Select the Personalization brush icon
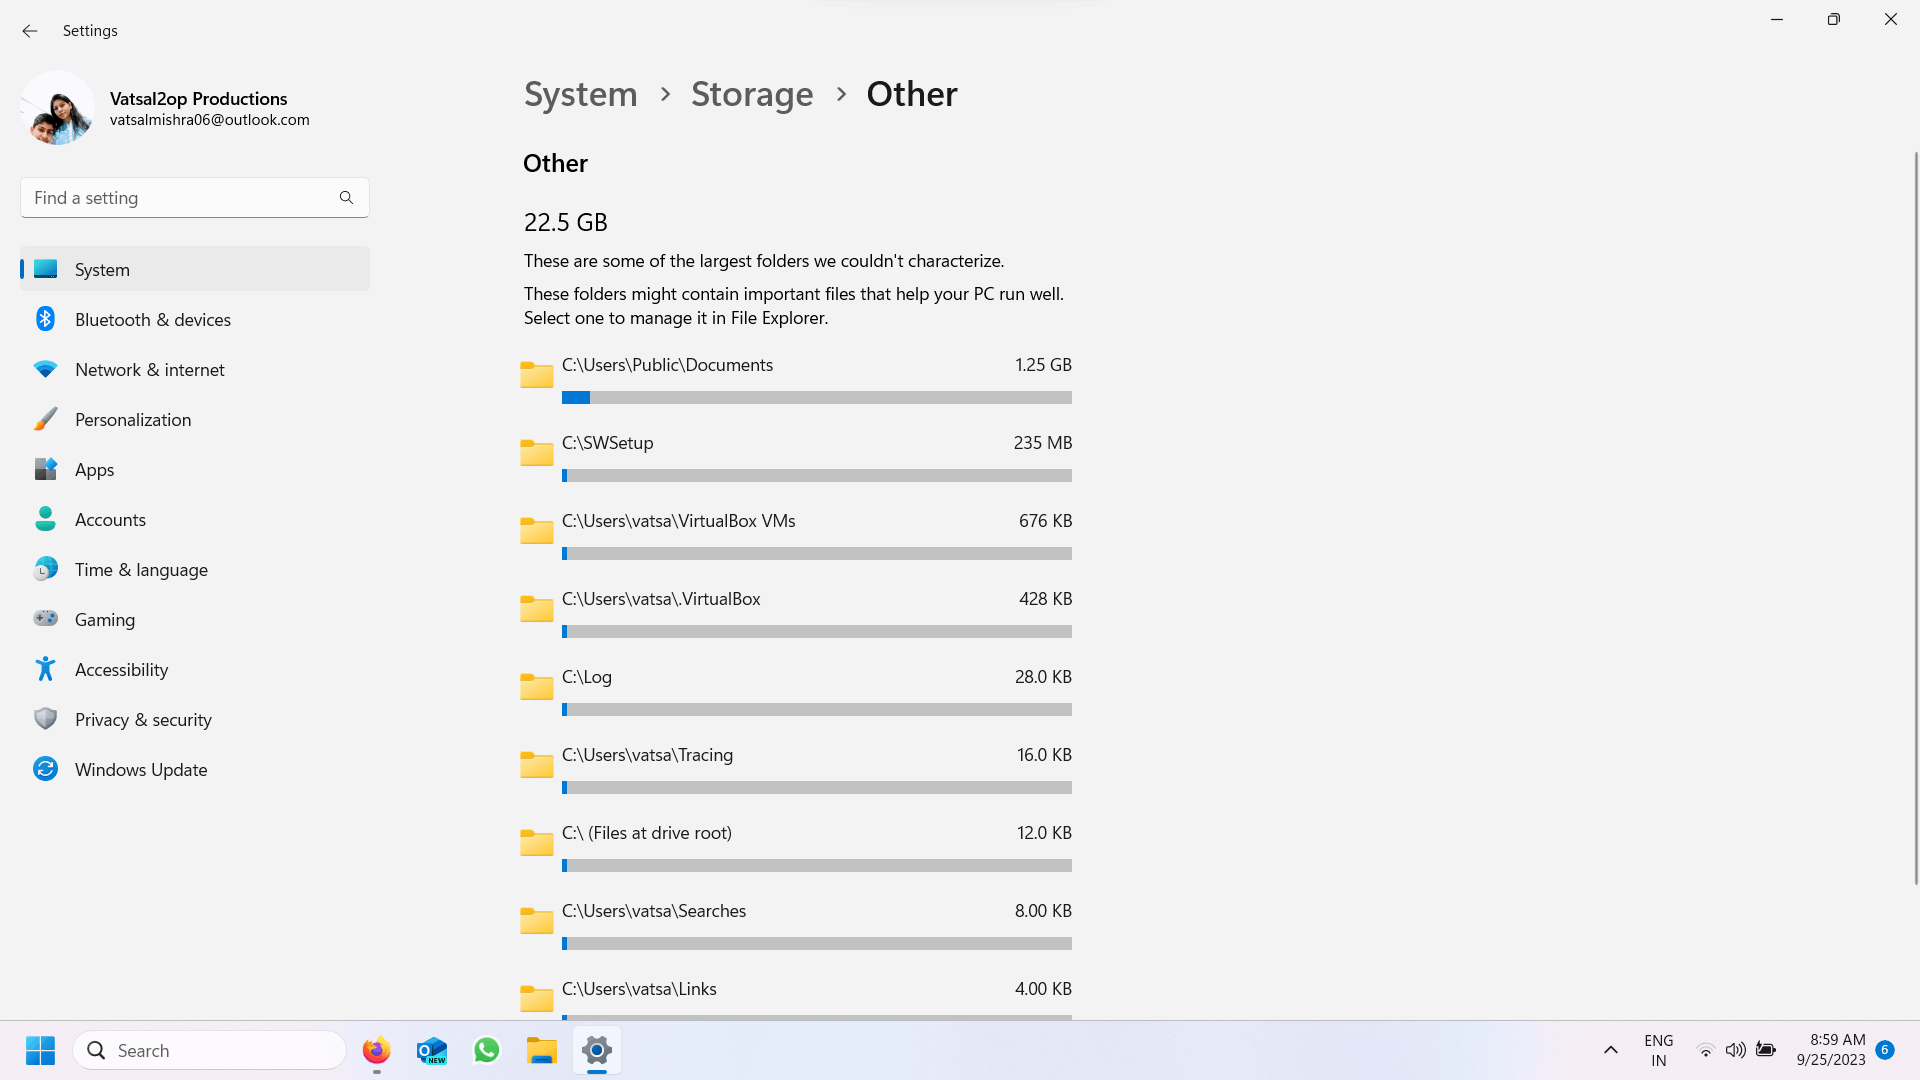This screenshot has width=1920, height=1080. point(45,419)
